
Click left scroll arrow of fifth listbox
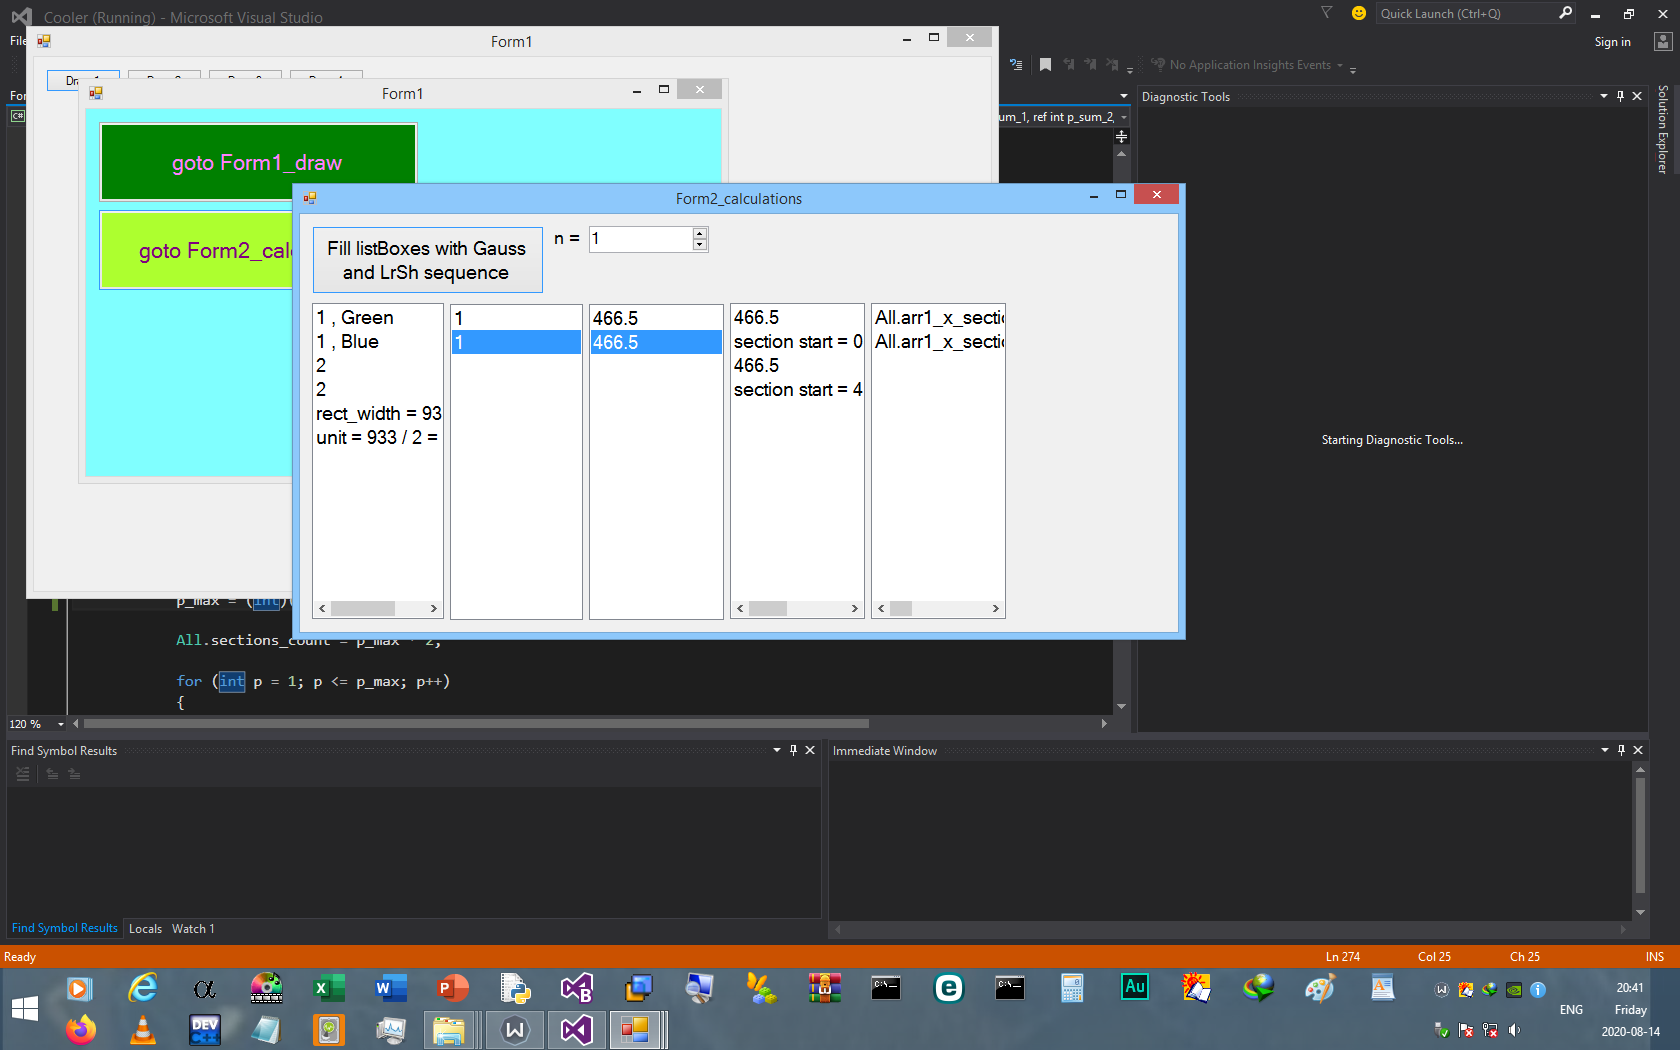point(881,608)
